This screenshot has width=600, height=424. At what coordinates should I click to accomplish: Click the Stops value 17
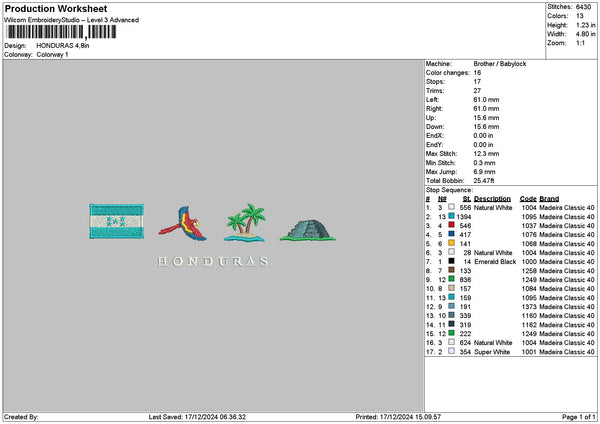(477, 82)
